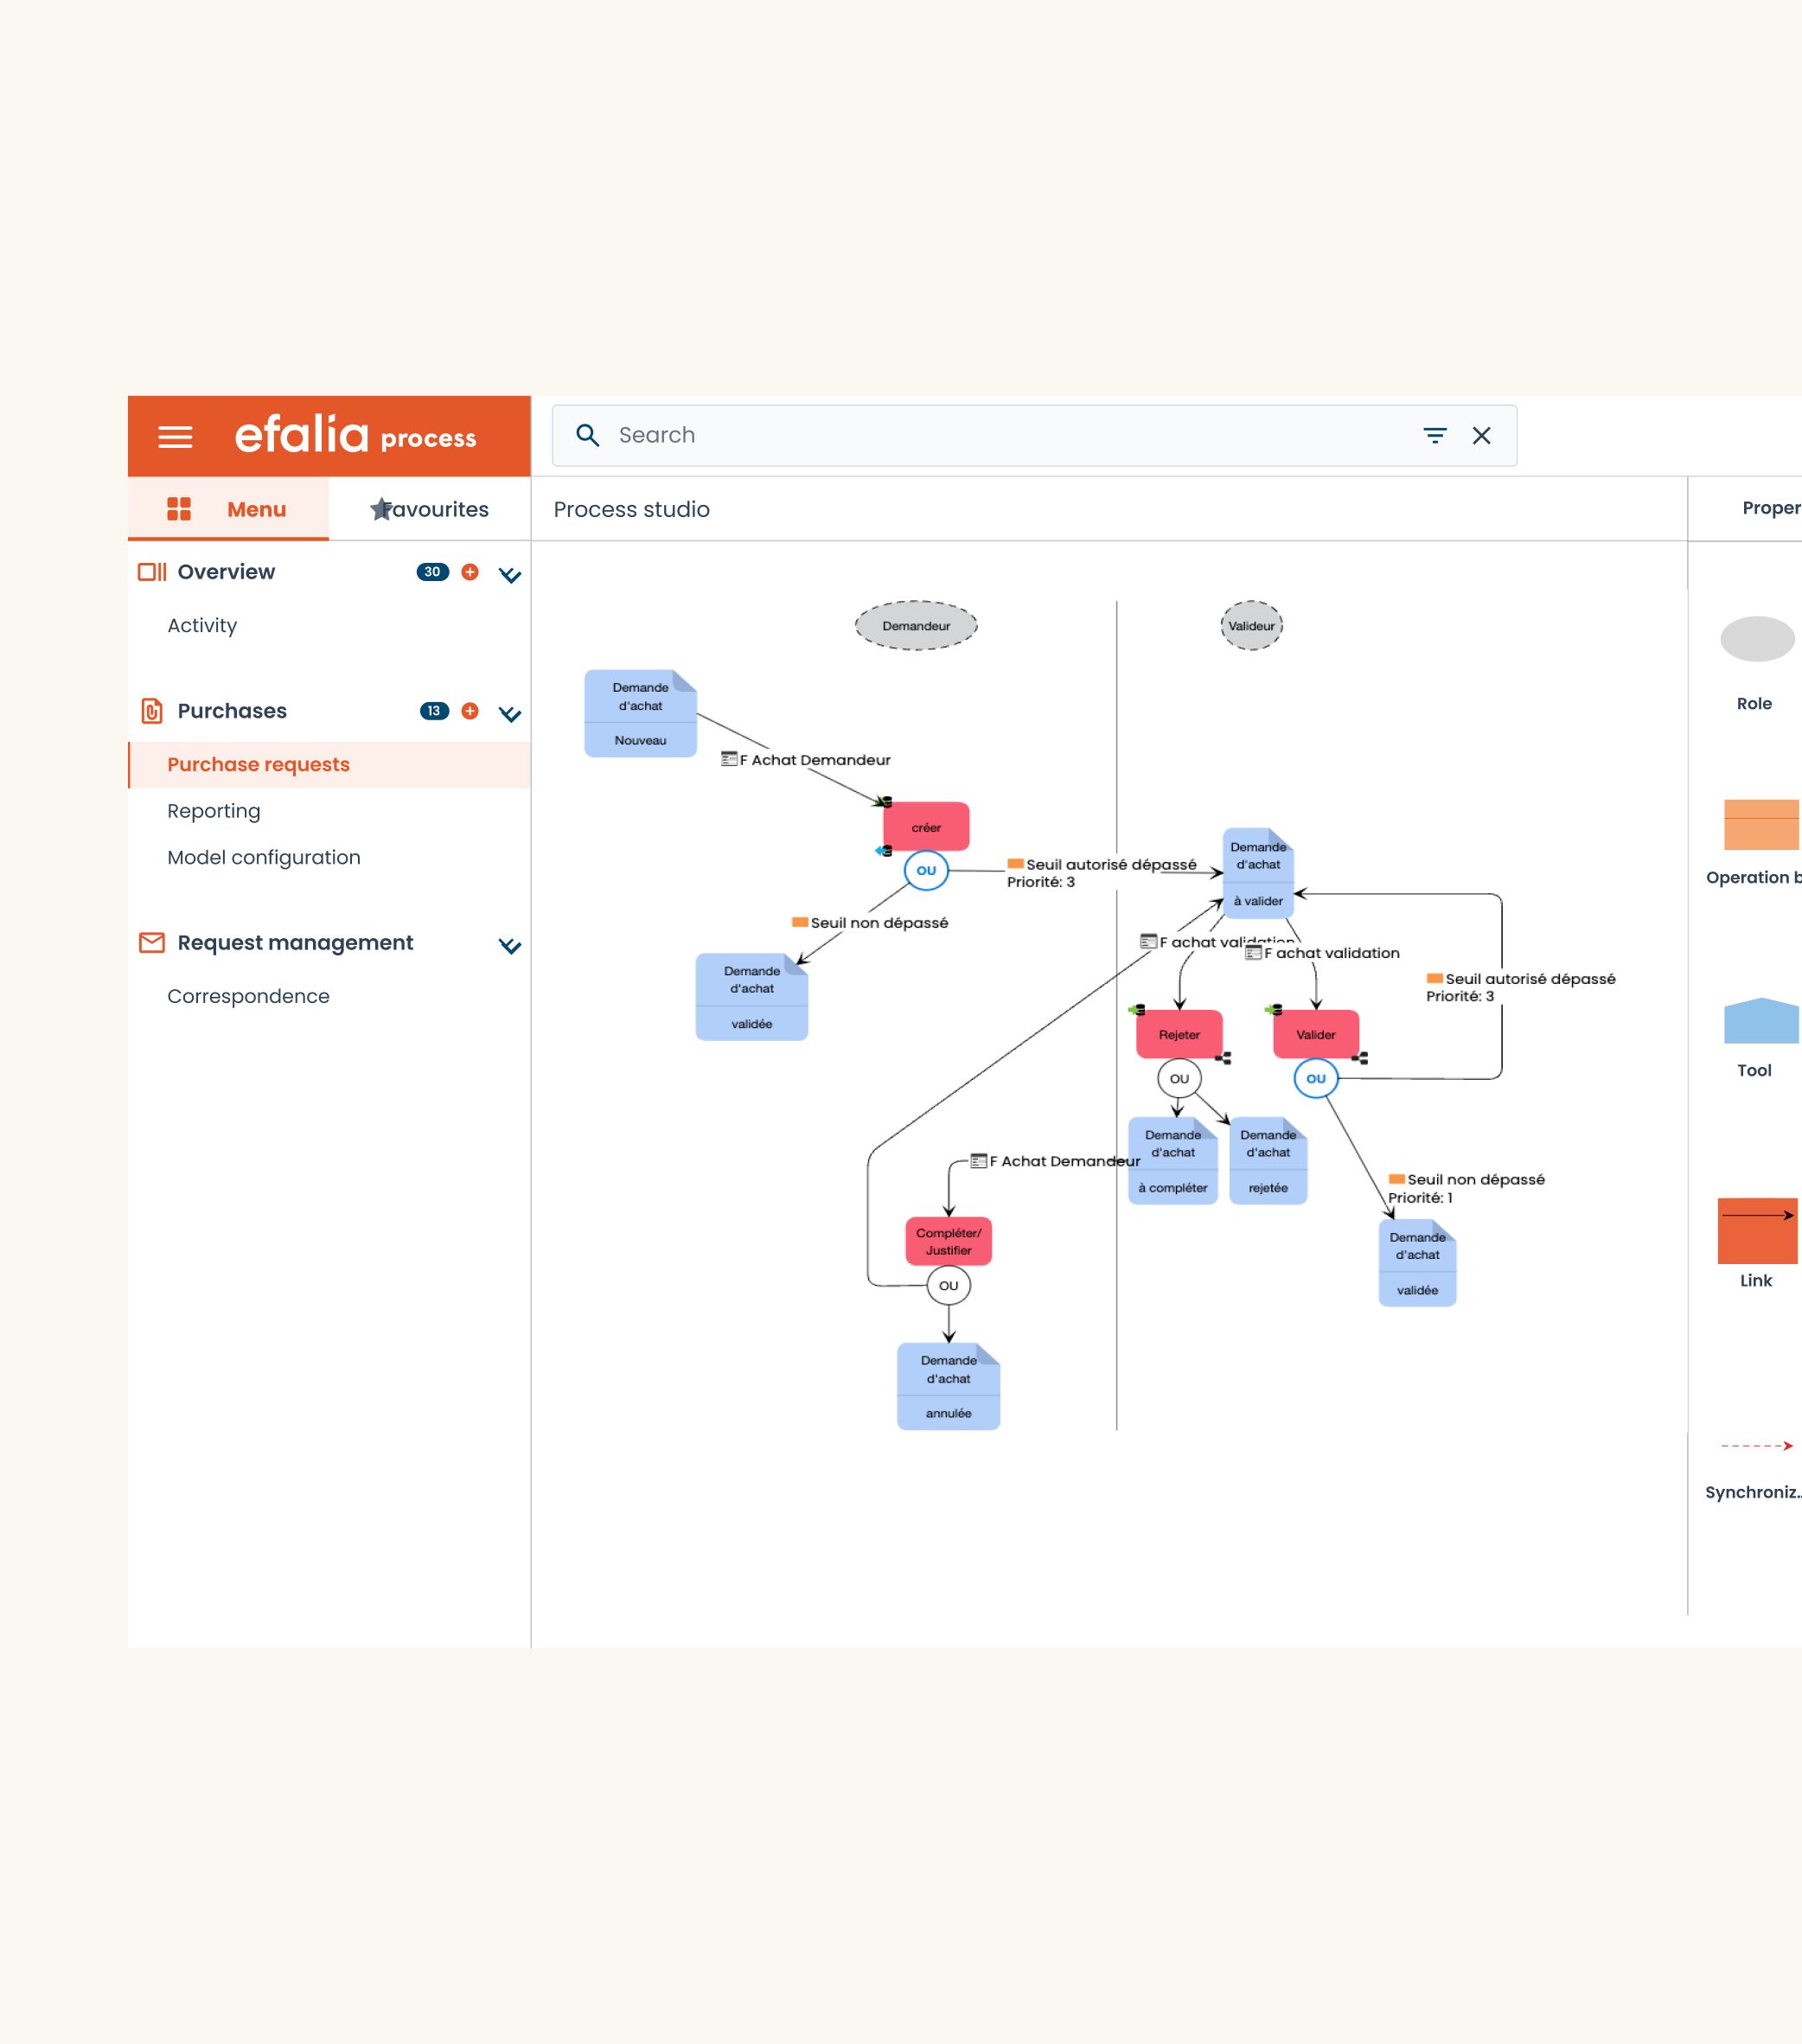Click the Purchases section icon
Viewport: 1802px width, 2044px height.
(x=152, y=711)
